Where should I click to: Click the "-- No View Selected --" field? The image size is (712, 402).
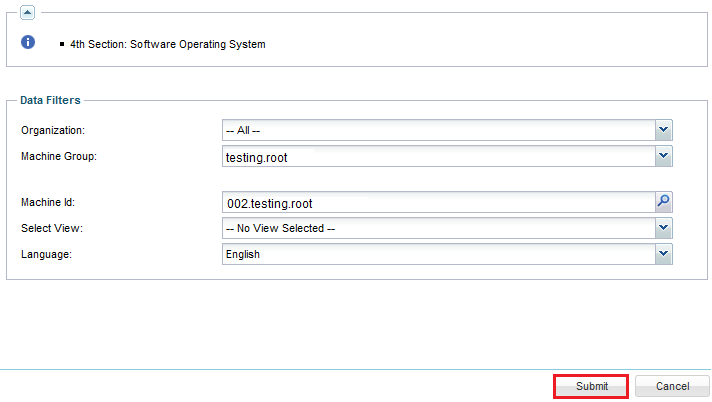pyautogui.click(x=438, y=228)
